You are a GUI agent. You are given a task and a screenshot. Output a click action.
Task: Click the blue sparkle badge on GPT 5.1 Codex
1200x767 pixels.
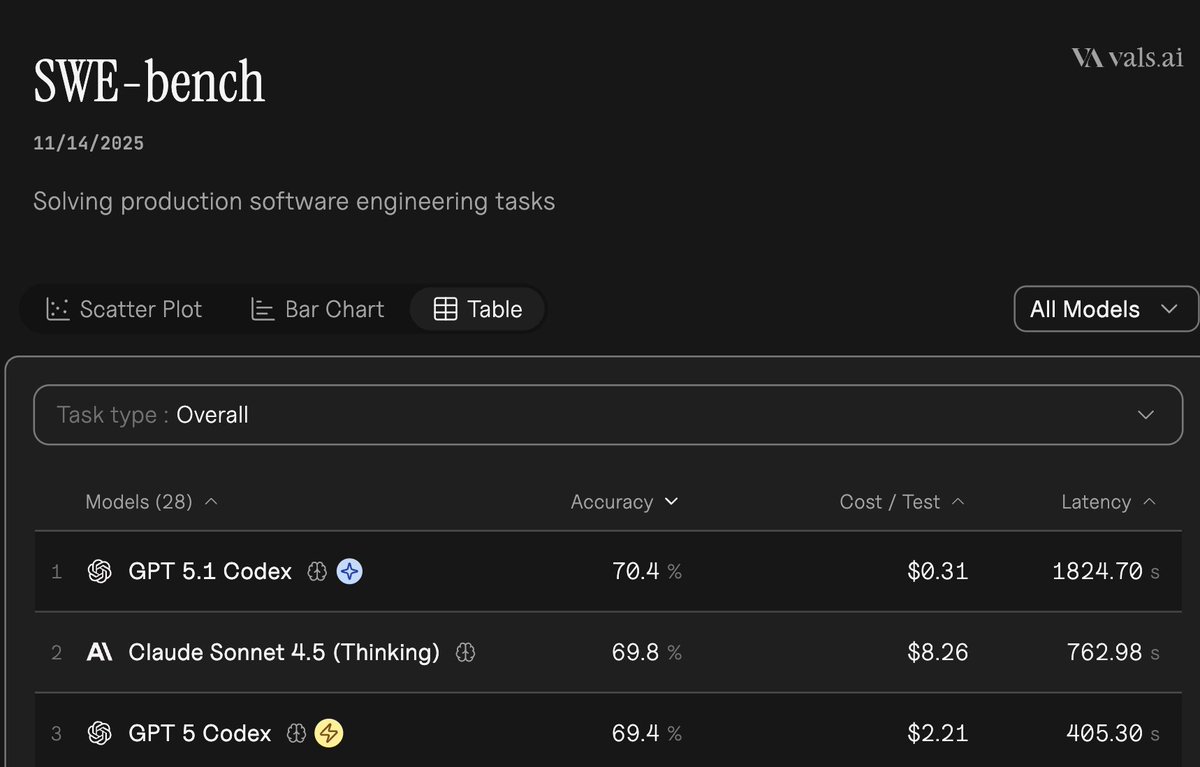[x=349, y=571]
